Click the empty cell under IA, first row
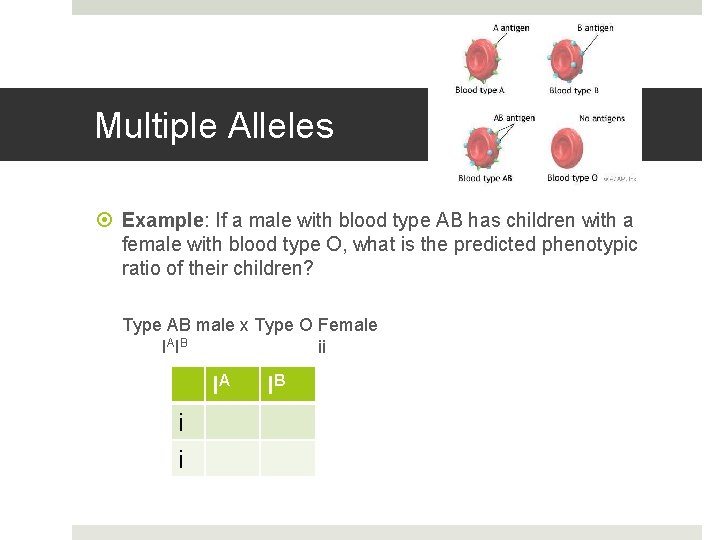 (232, 422)
